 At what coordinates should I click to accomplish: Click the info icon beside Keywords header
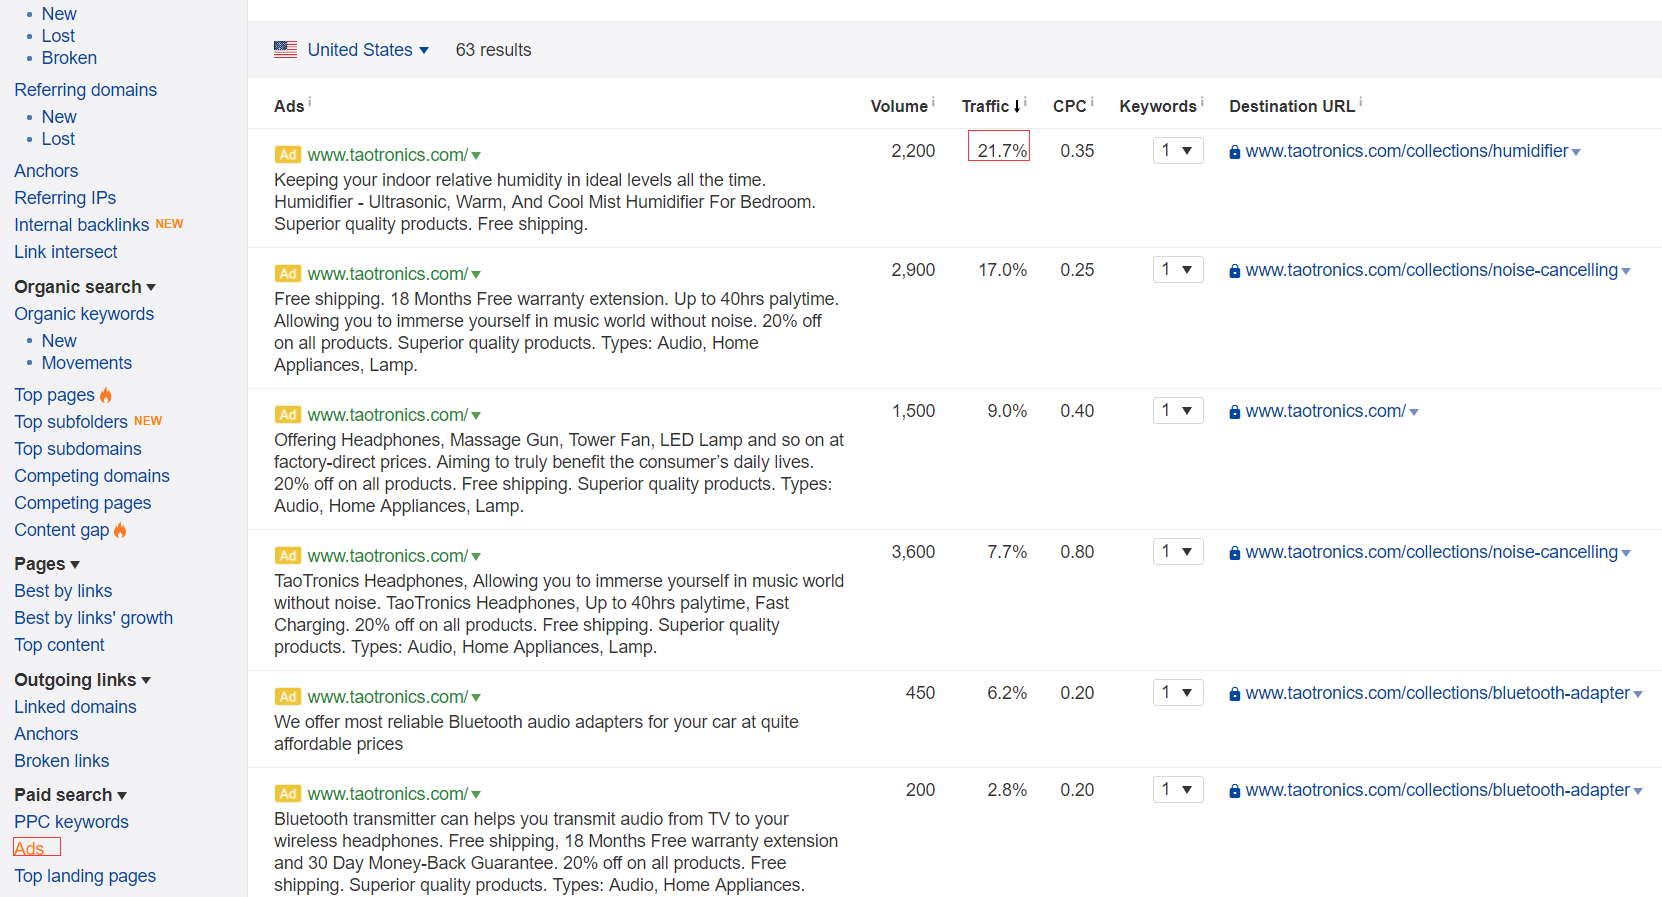1202,101
